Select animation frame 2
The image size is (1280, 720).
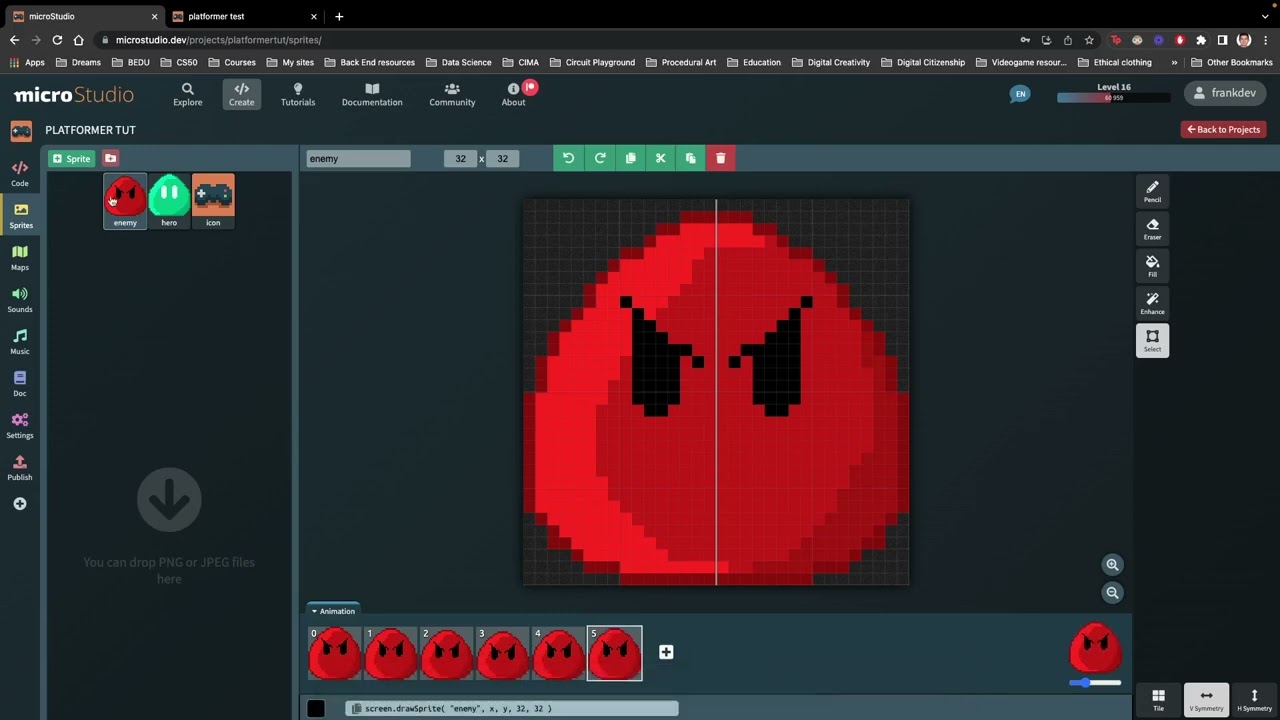click(446, 653)
